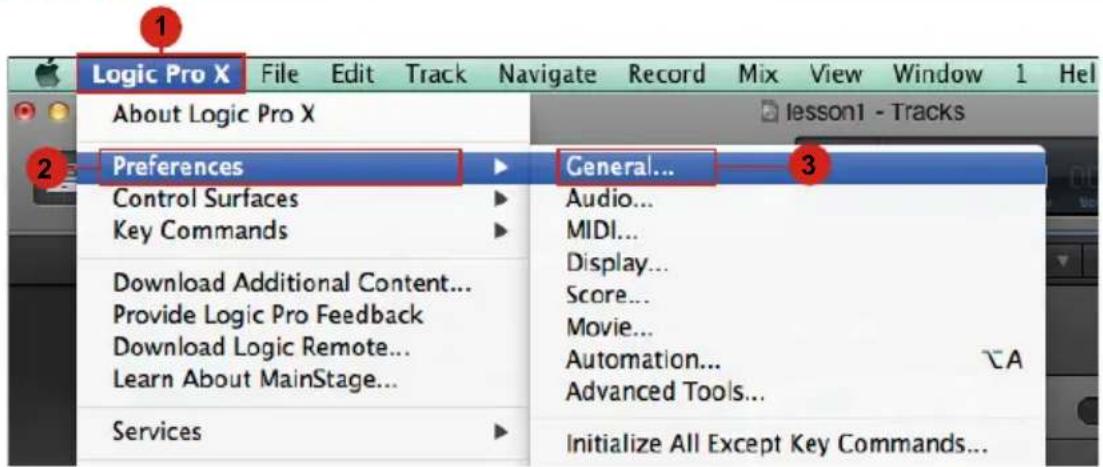Screen dimensions: 1103x467
Task: Open the Edit menu
Action: (x=352, y=74)
